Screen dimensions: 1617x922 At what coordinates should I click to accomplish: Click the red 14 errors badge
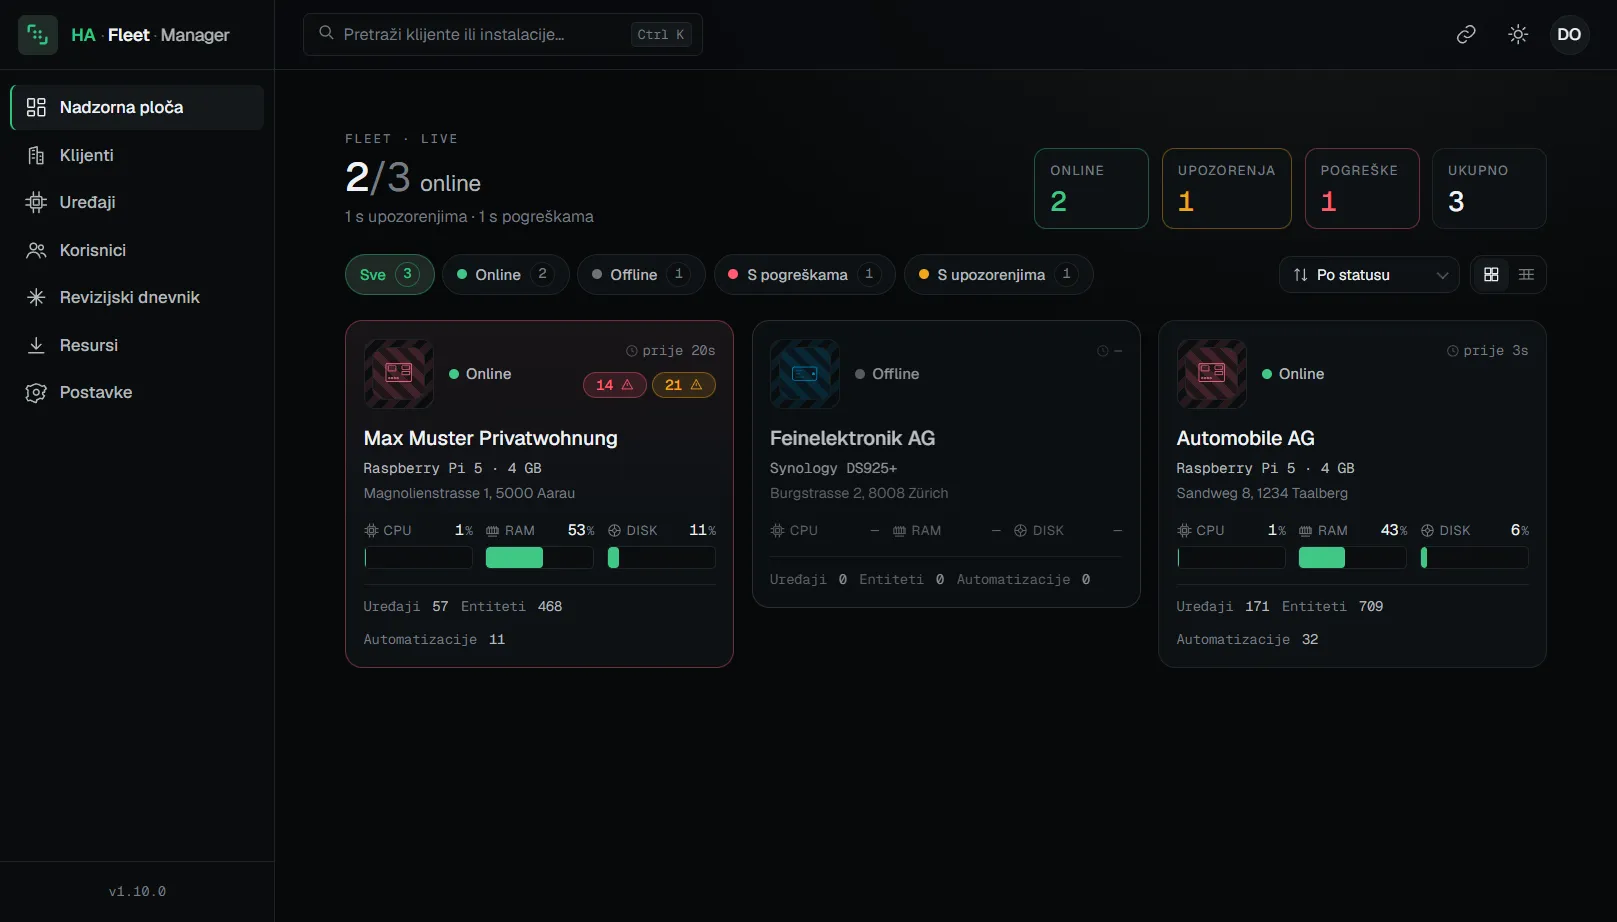click(614, 385)
